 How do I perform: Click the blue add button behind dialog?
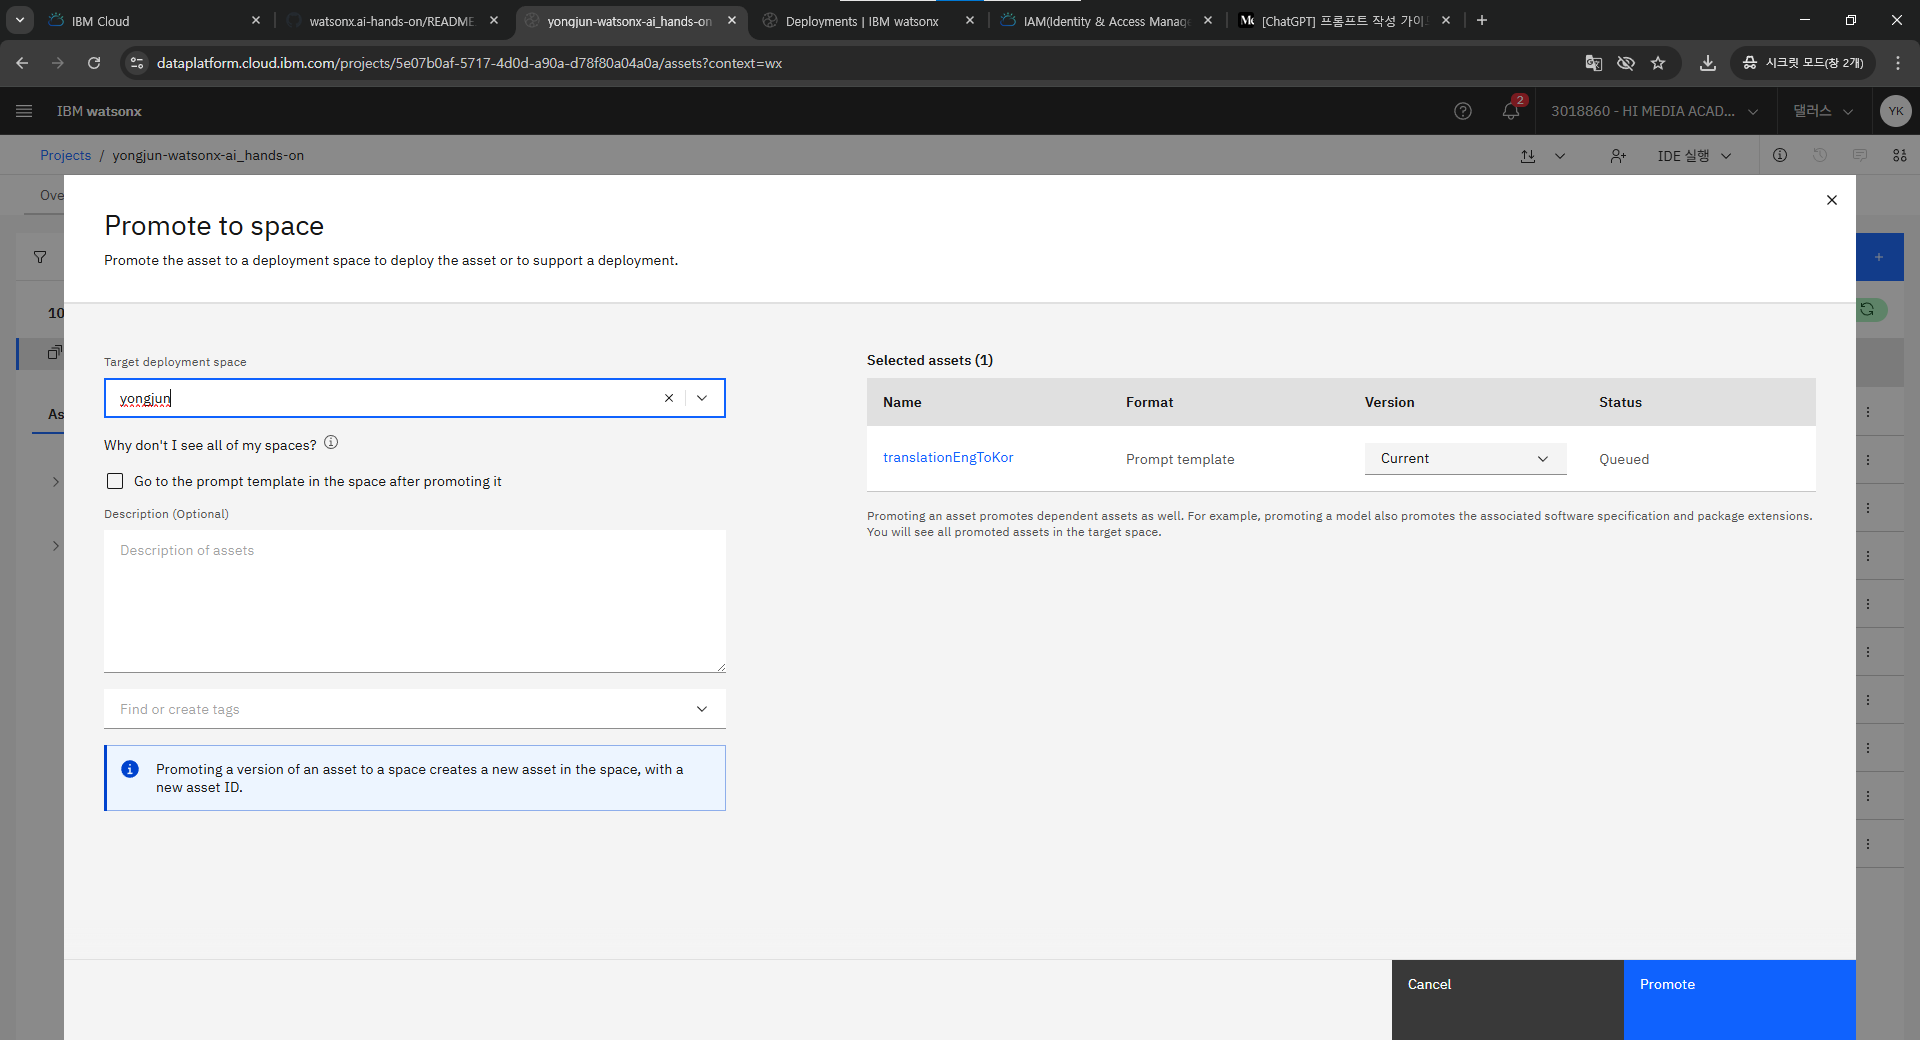1880,257
